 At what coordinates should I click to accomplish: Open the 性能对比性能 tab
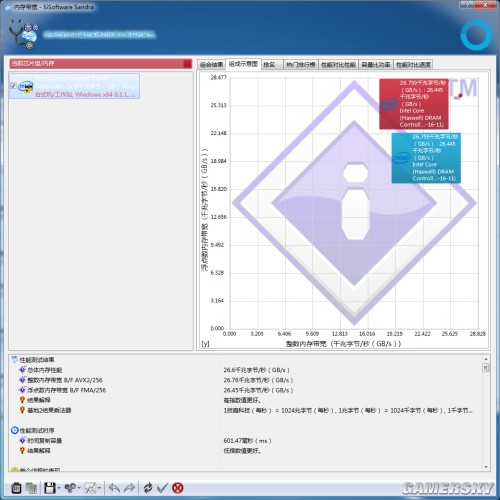click(x=338, y=65)
